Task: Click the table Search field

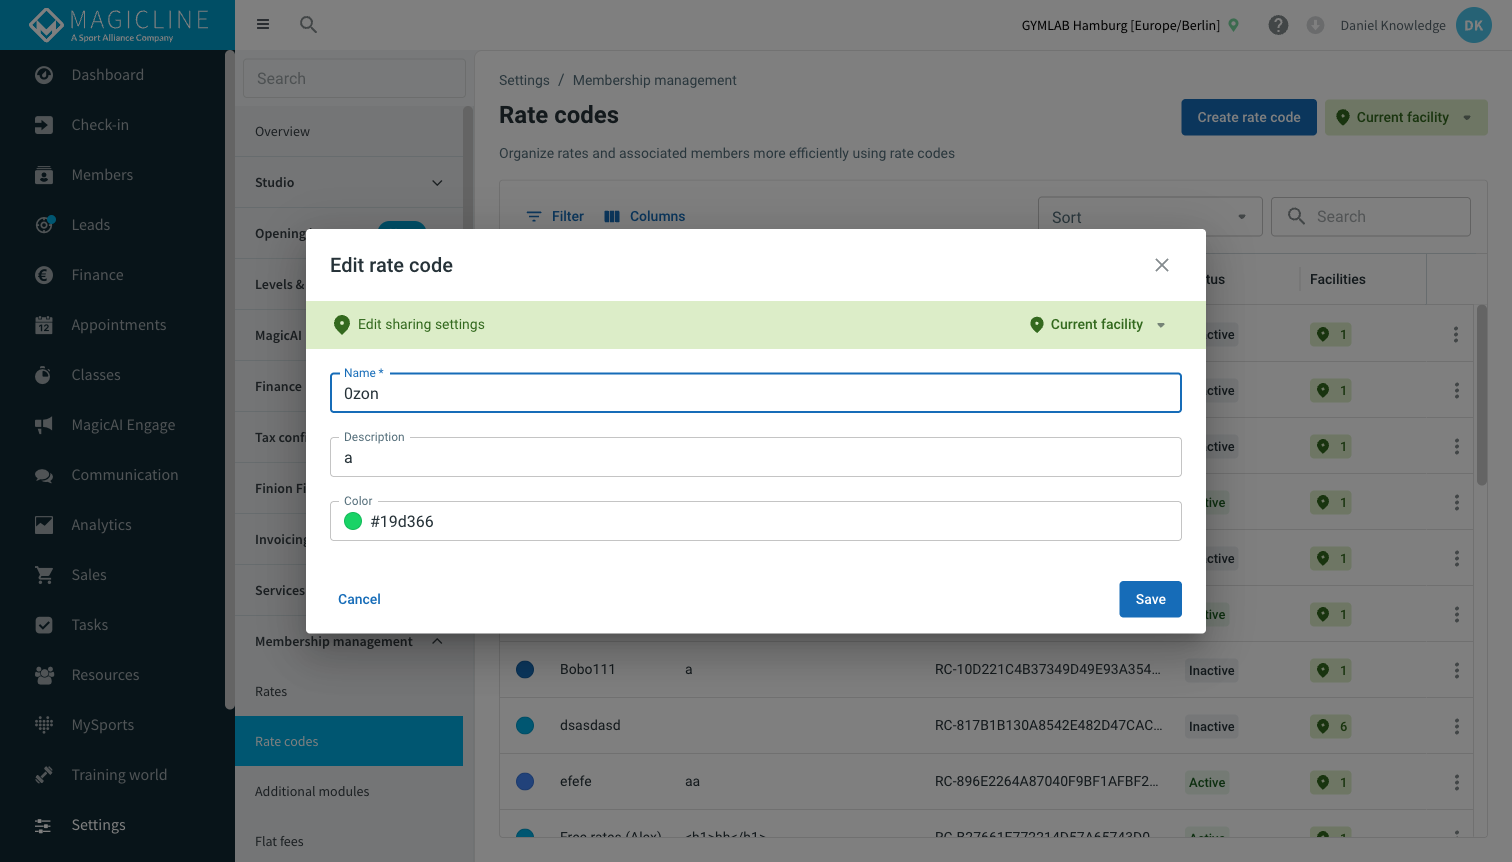Action: click(1370, 216)
